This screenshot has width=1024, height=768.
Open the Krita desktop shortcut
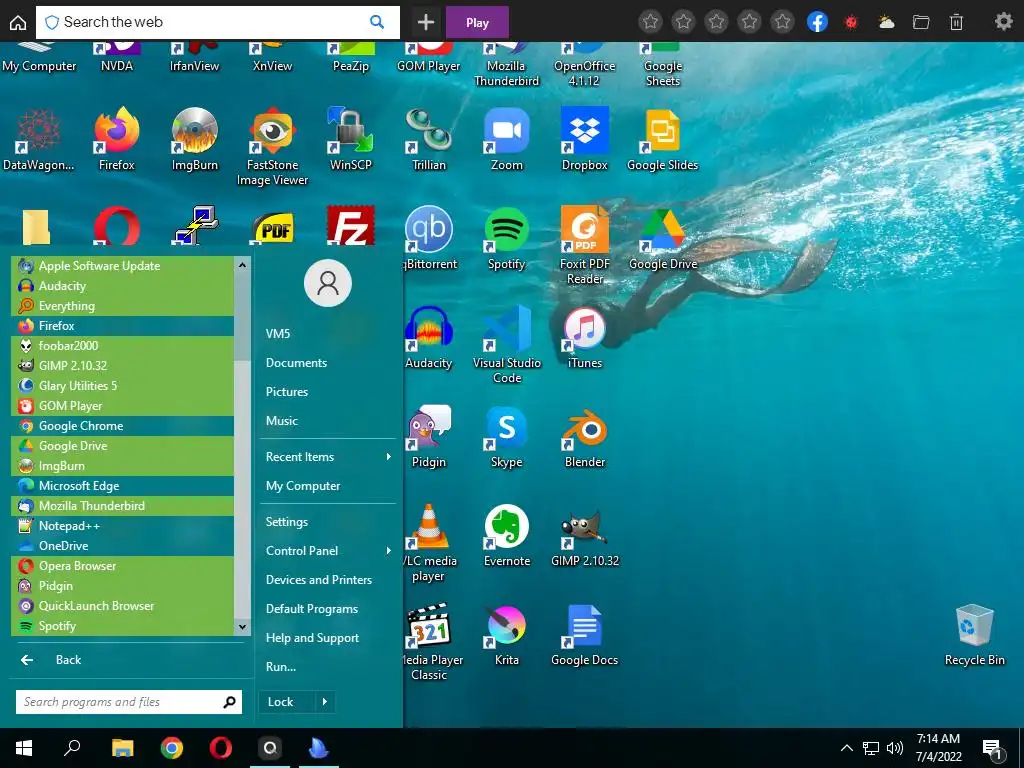[x=507, y=635]
